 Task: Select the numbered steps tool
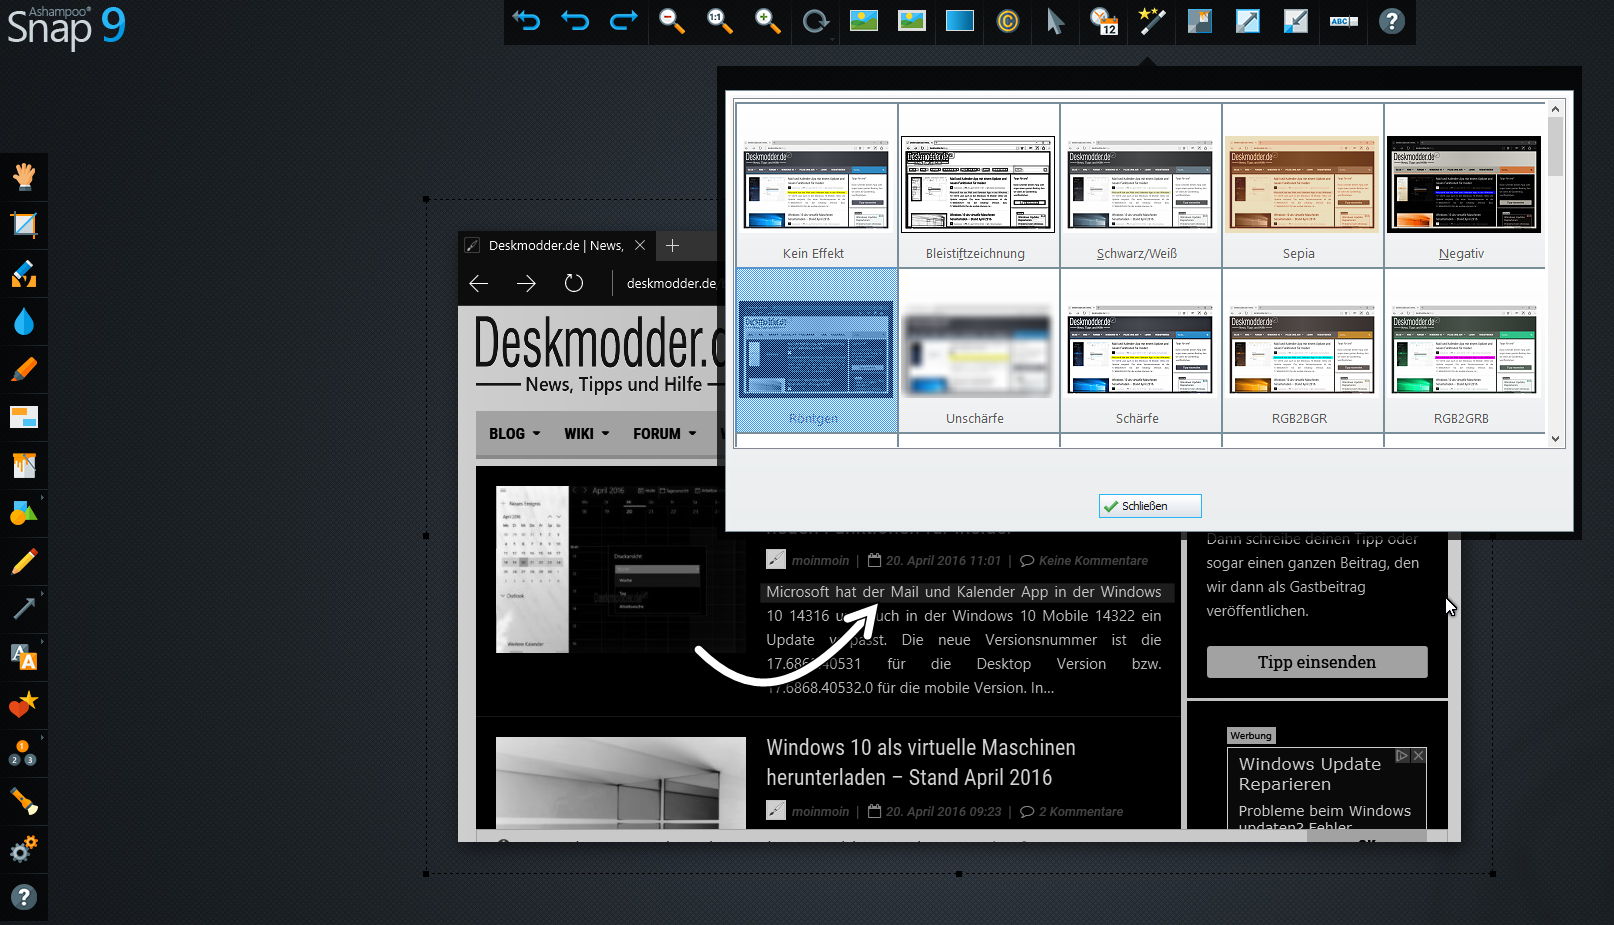click(x=24, y=753)
